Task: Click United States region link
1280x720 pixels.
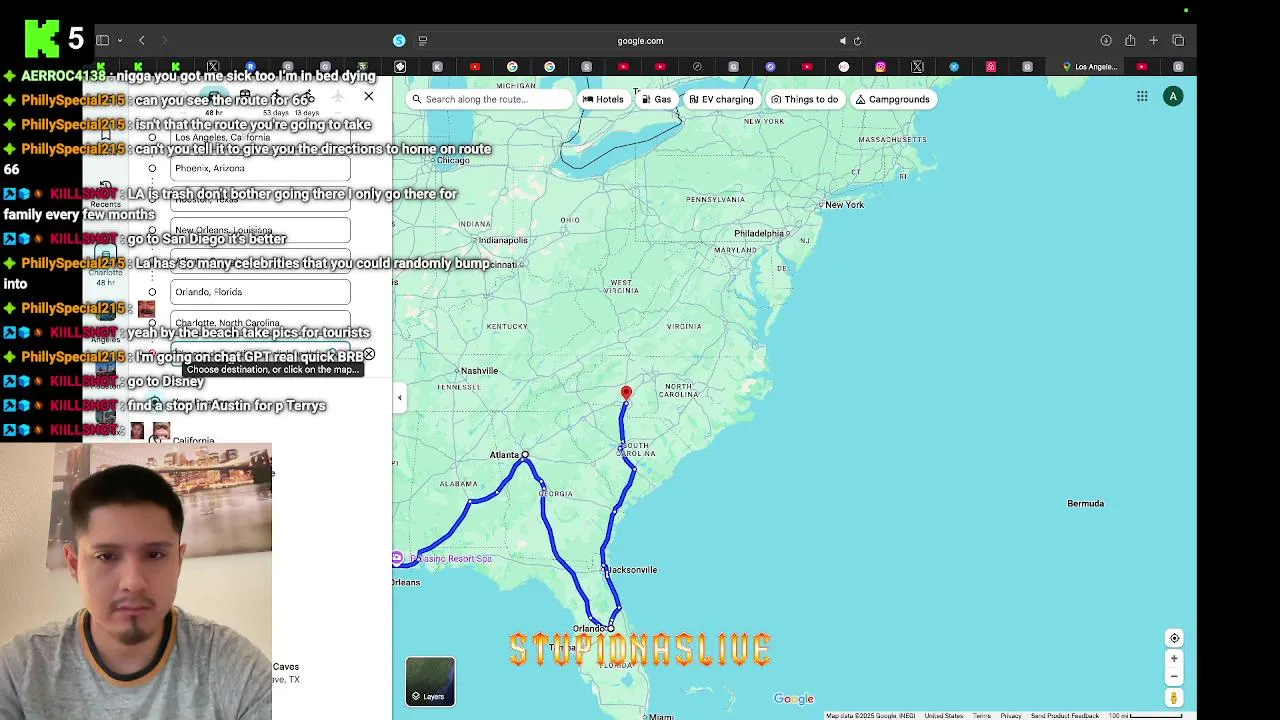Action: pos(943,716)
